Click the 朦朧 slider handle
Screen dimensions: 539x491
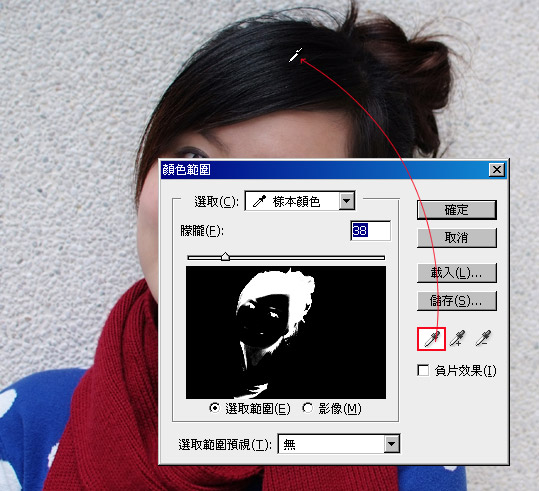(225, 257)
